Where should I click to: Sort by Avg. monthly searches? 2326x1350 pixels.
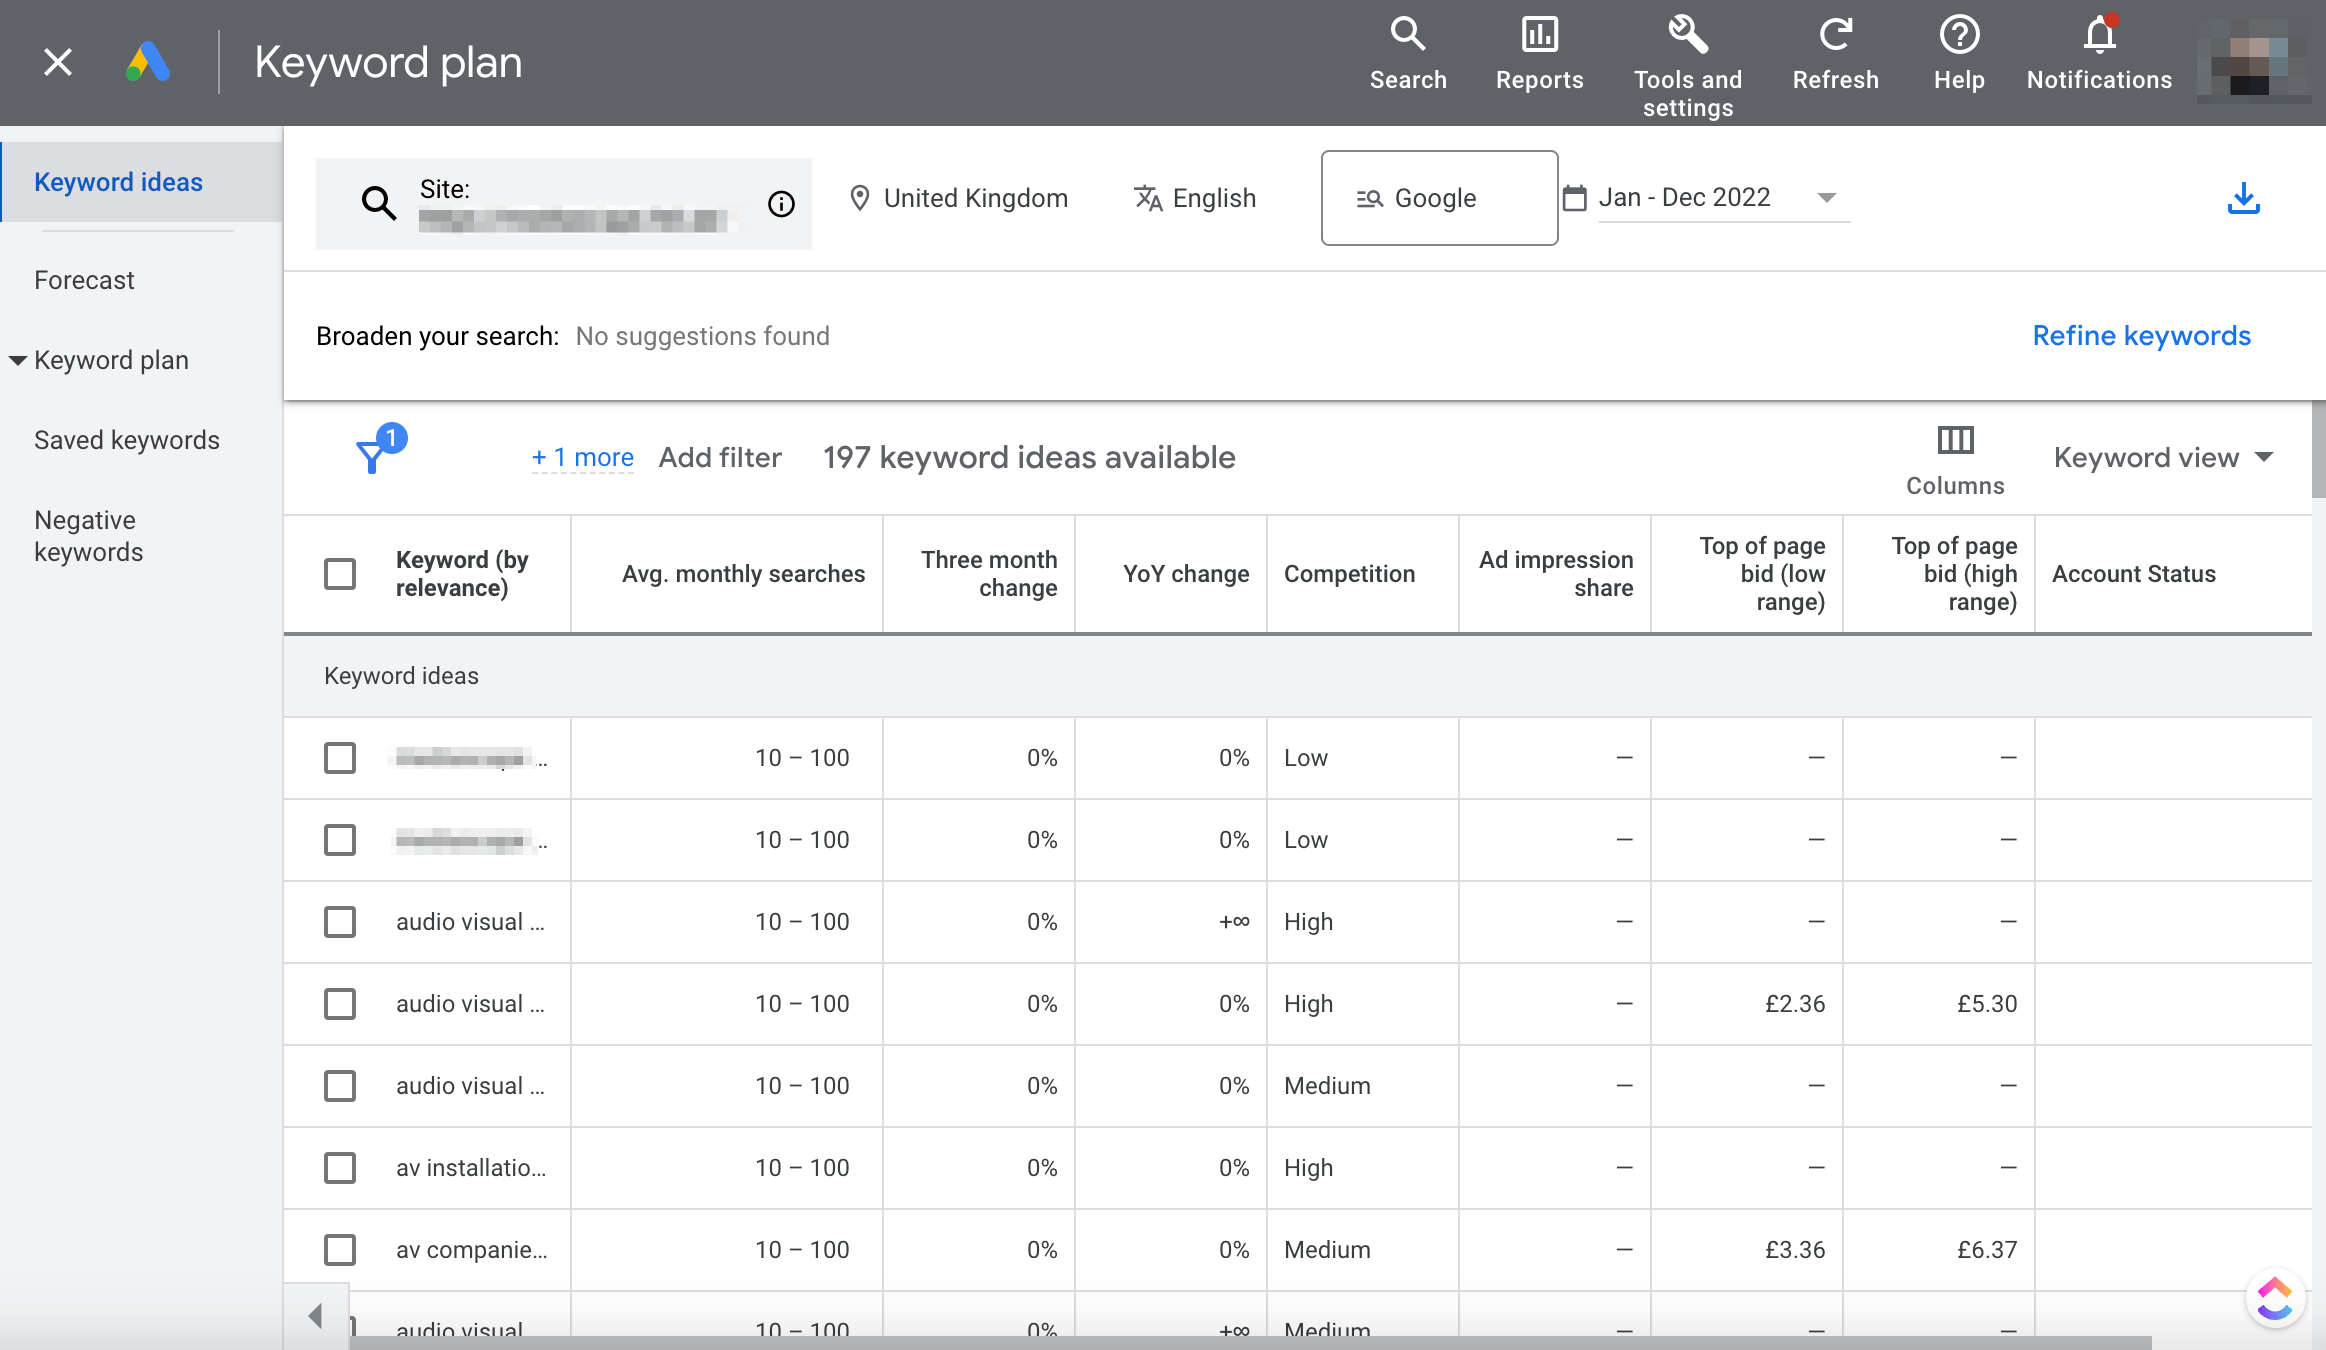[743, 574]
